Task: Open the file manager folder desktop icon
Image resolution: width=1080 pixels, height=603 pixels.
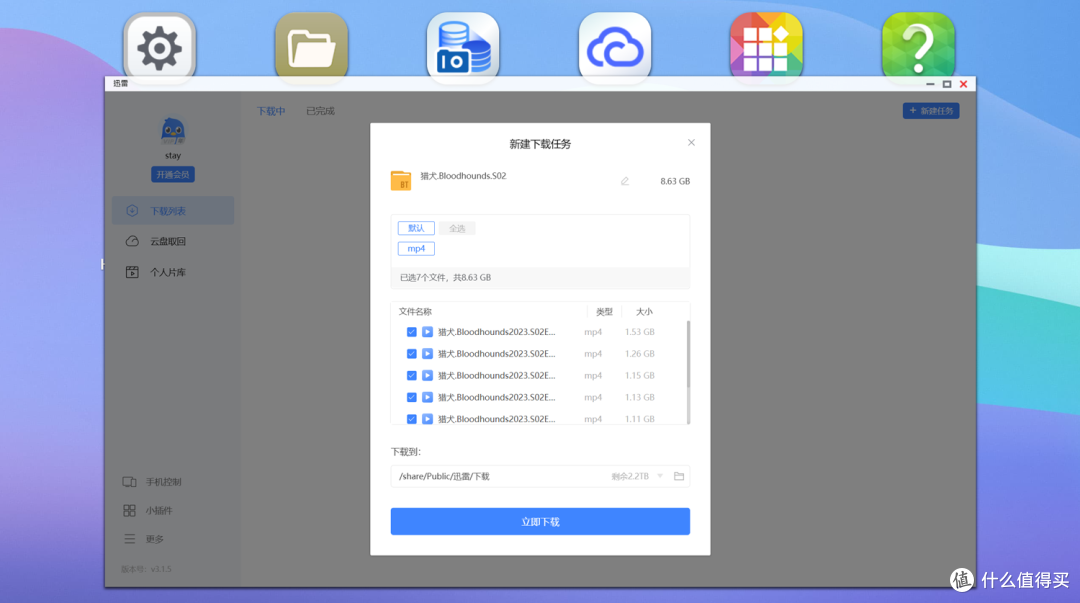Action: pos(311,47)
